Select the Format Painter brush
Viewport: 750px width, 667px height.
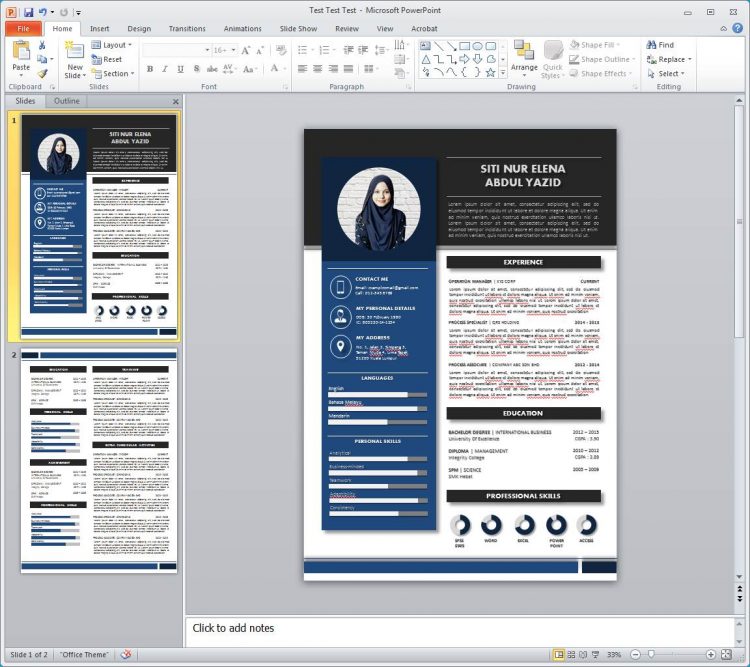(43, 73)
